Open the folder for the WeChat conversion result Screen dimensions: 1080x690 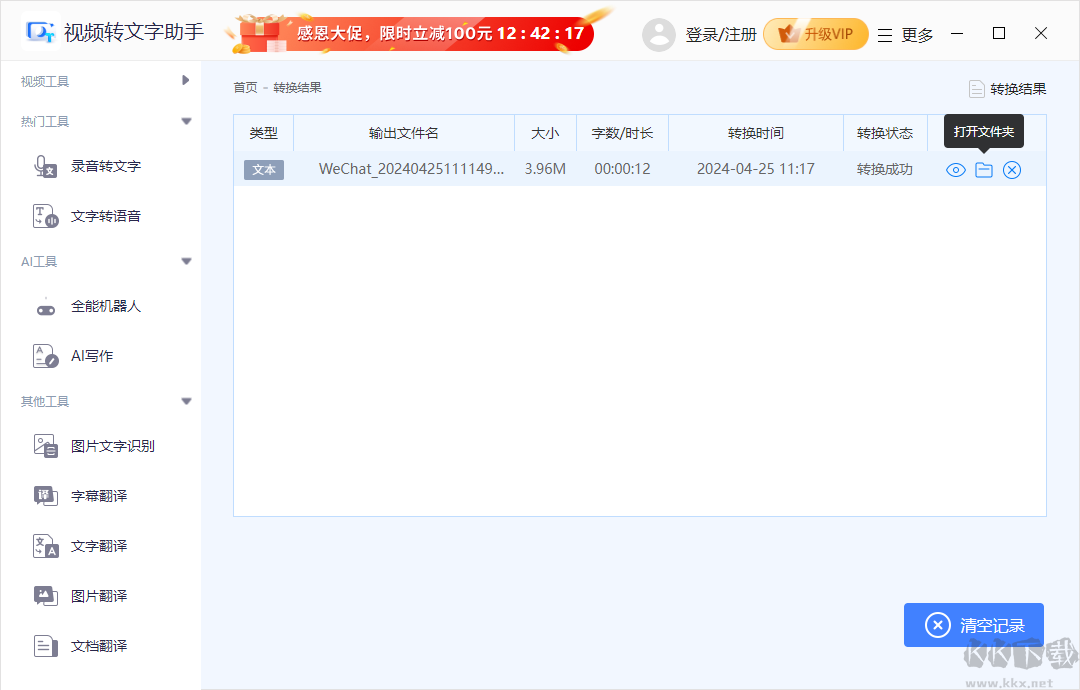(983, 169)
